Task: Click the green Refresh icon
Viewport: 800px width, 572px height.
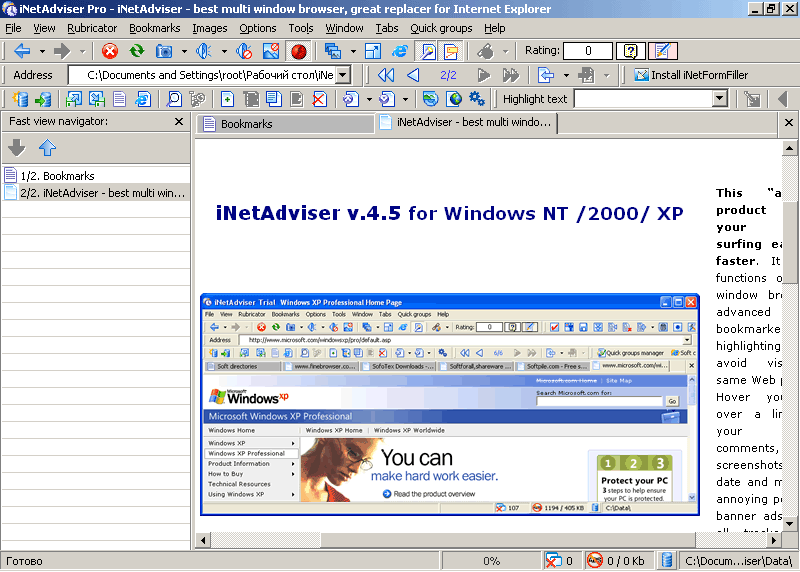Action: (136, 51)
